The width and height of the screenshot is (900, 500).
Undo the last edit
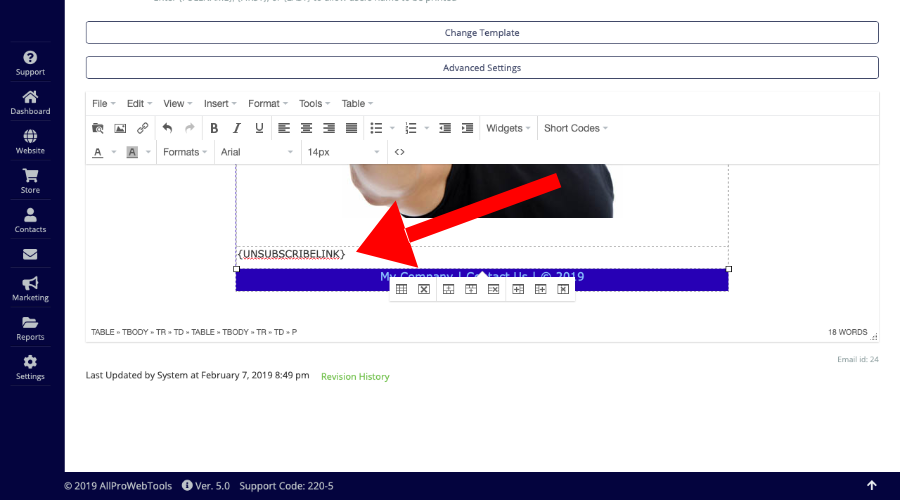click(x=167, y=128)
